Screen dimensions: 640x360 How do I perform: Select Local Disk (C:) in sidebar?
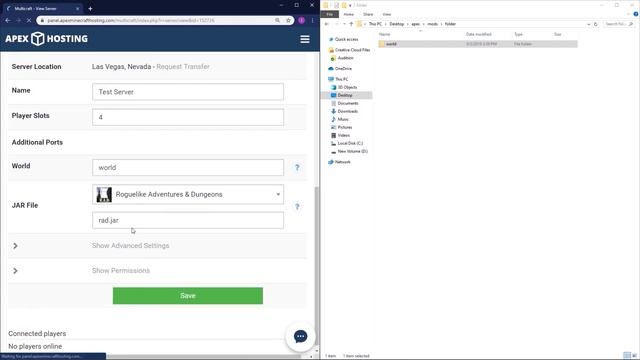point(350,143)
